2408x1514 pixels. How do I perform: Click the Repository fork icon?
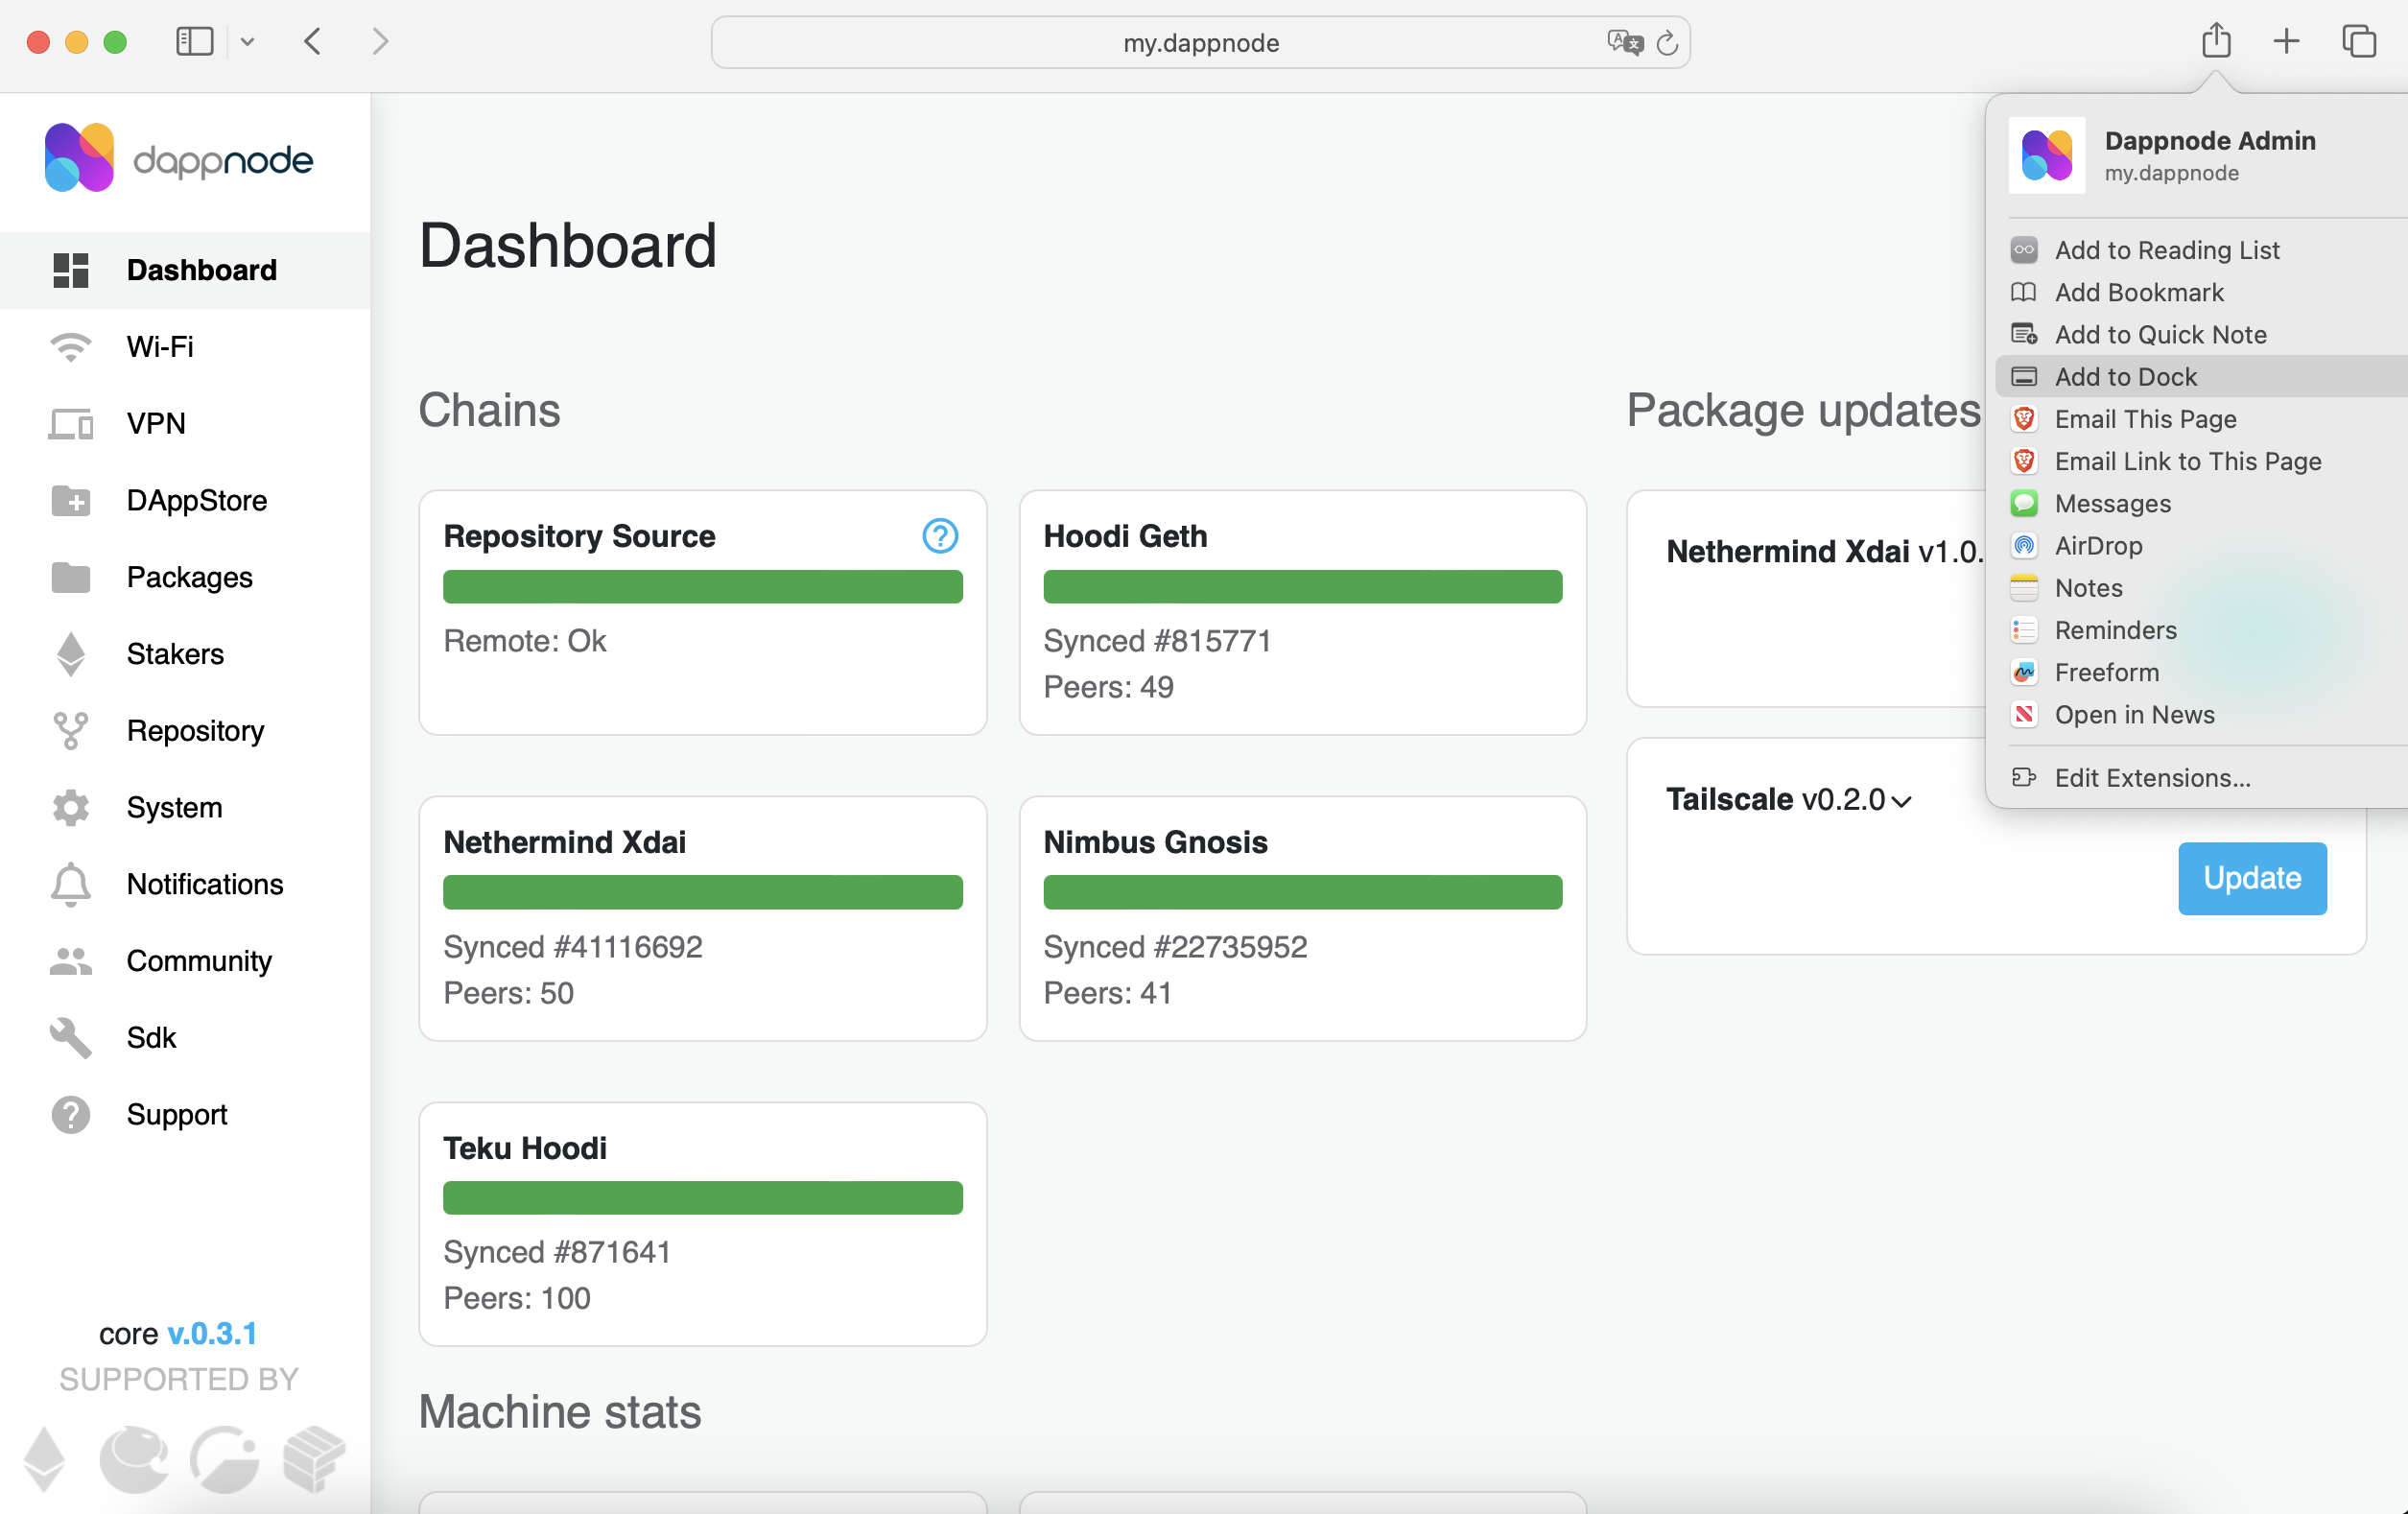70,731
